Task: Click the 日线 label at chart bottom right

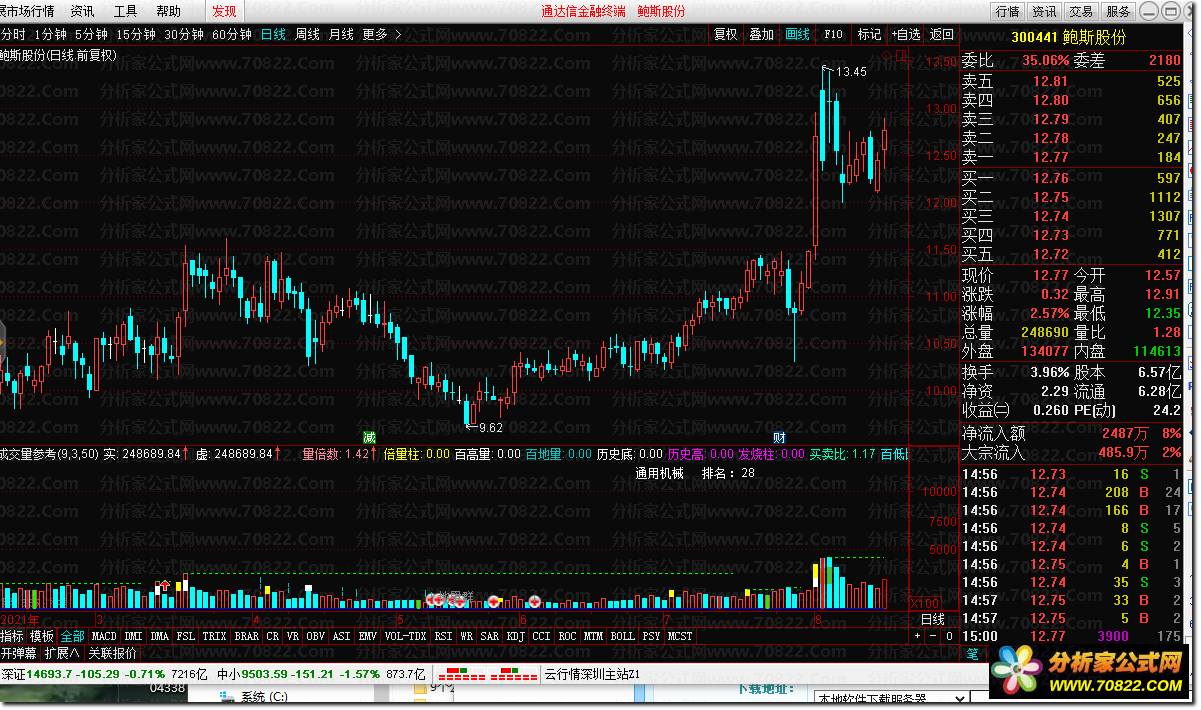Action: (932, 619)
